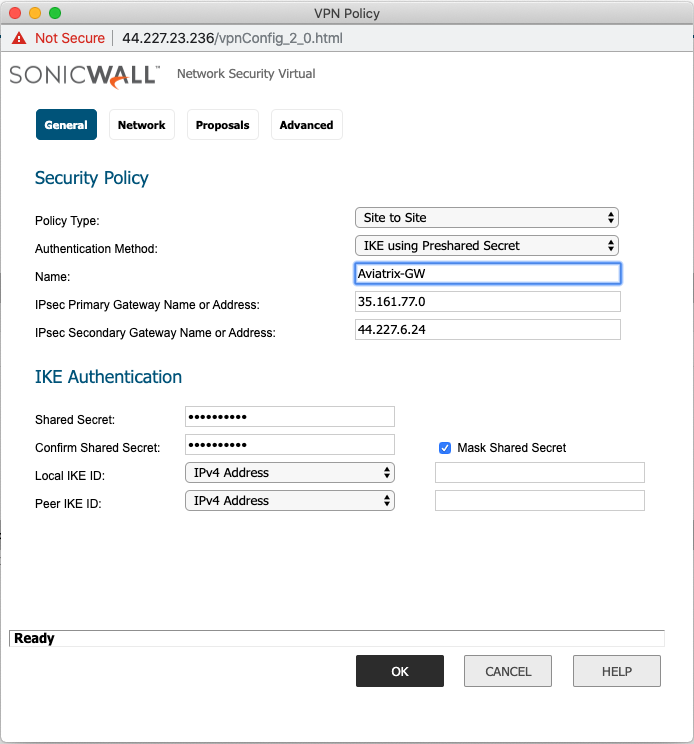Click the IPsec Secondary Gateway address field
This screenshot has width=694, height=744.
click(487, 330)
